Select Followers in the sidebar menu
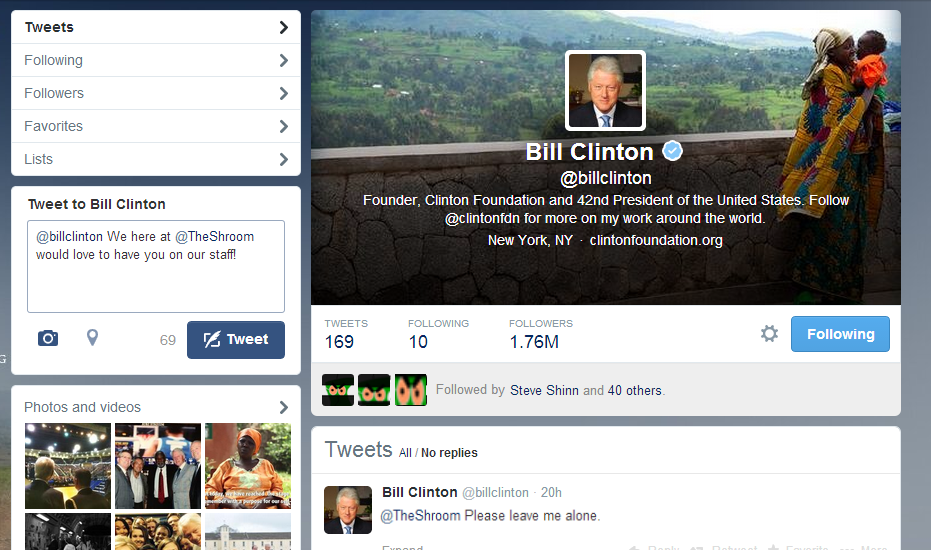 click(156, 93)
